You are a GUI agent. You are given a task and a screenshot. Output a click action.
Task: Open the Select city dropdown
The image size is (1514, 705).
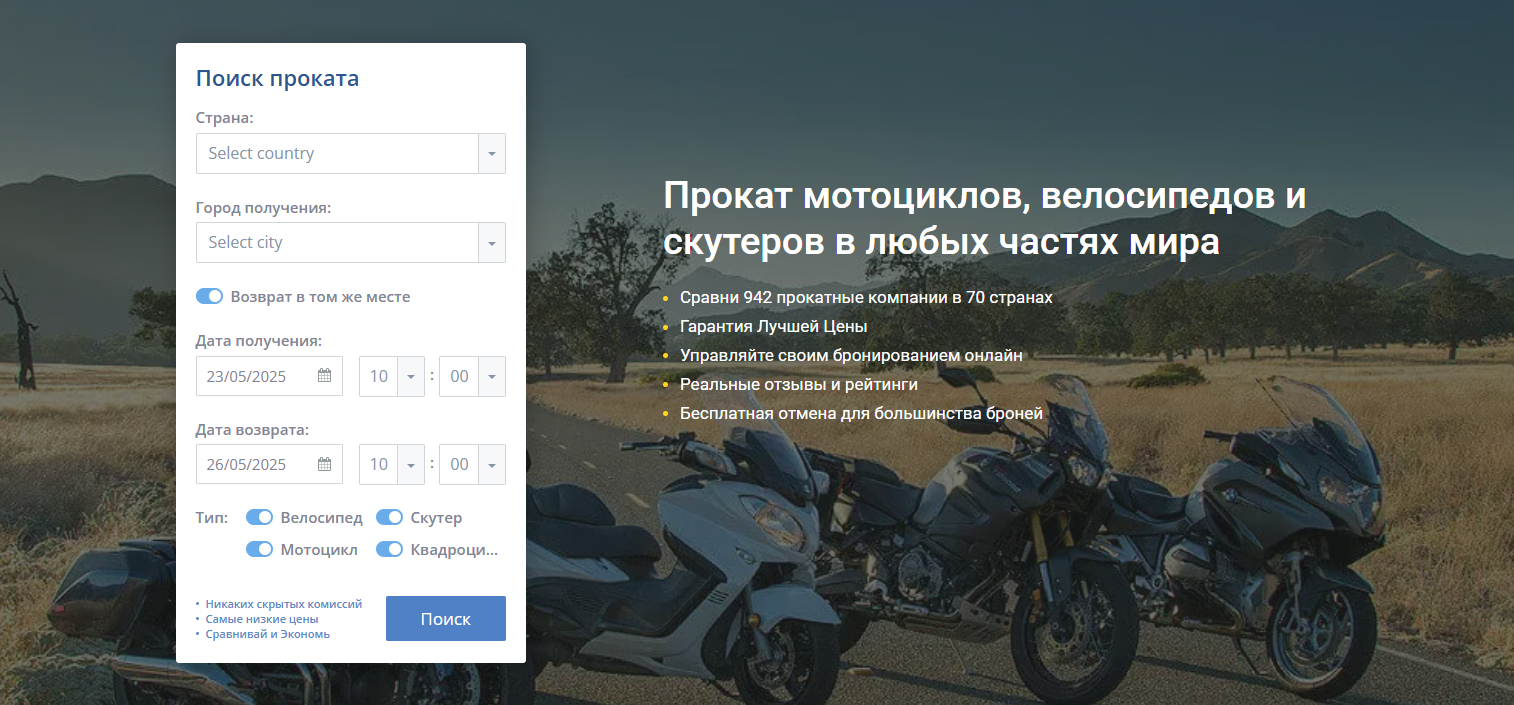click(x=351, y=242)
